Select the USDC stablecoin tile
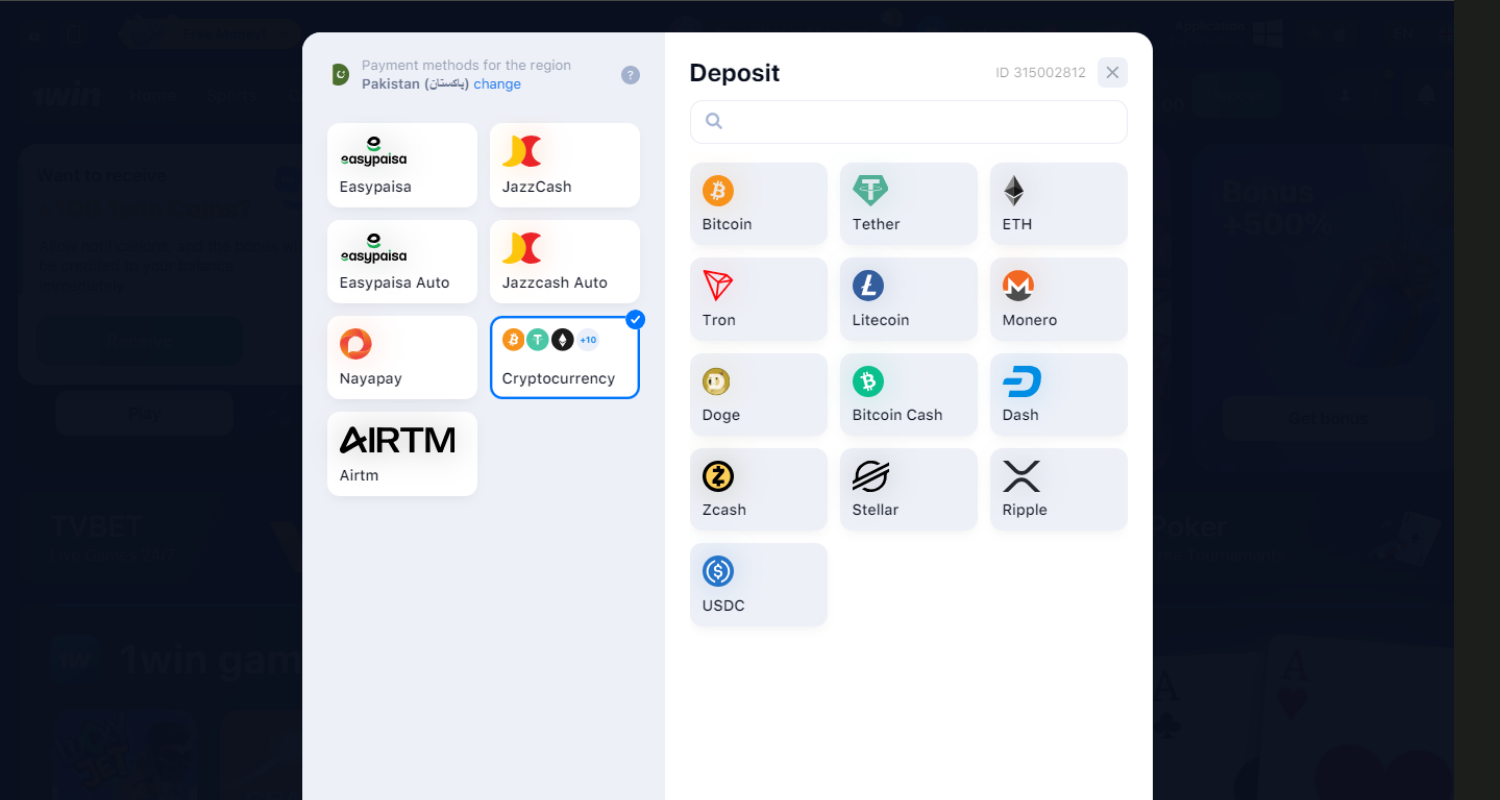 [758, 585]
